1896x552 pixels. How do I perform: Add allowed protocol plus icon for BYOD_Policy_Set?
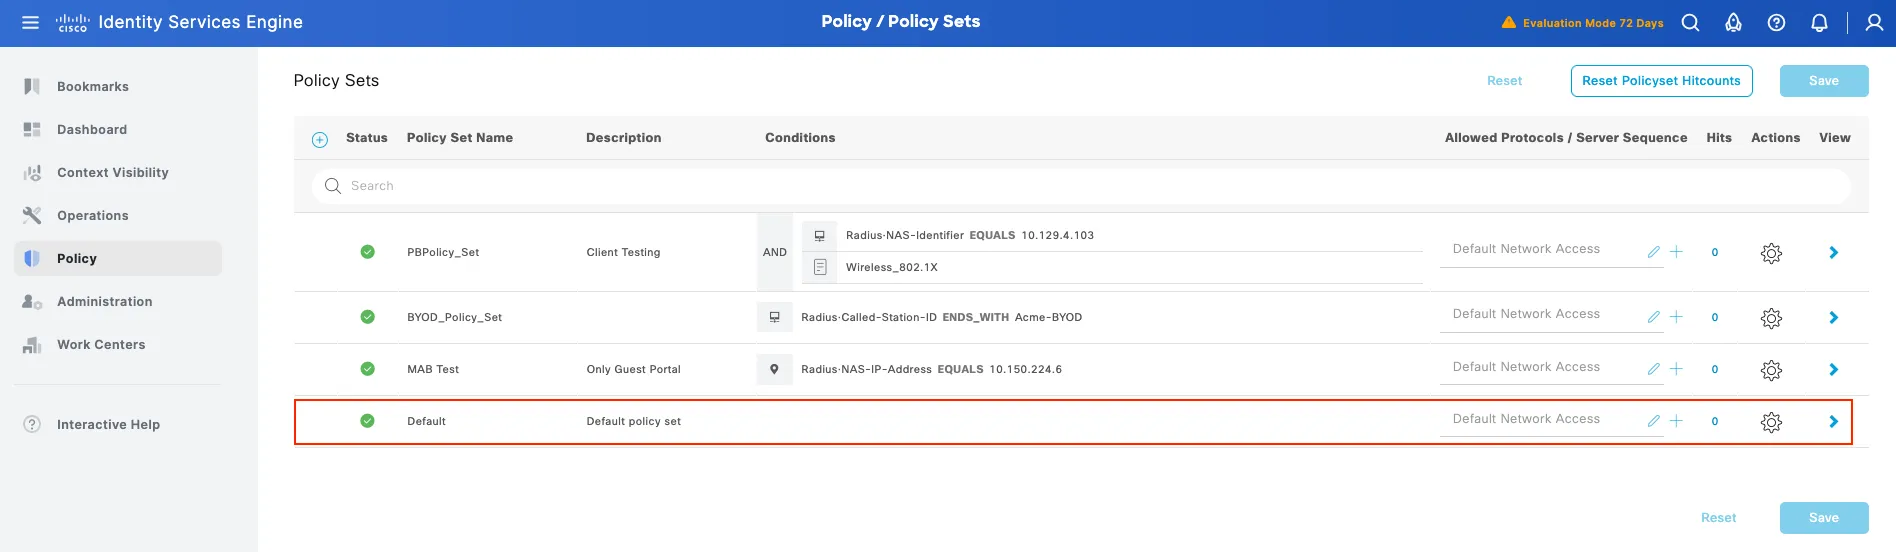click(x=1677, y=317)
